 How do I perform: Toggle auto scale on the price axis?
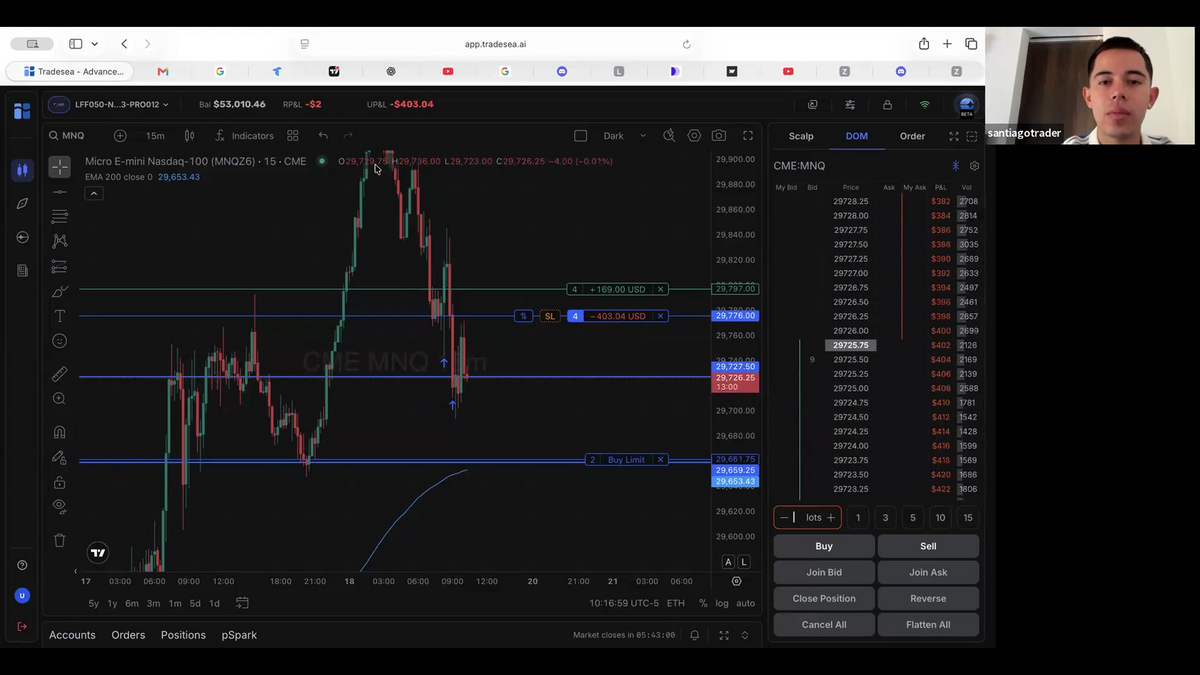tap(746, 603)
